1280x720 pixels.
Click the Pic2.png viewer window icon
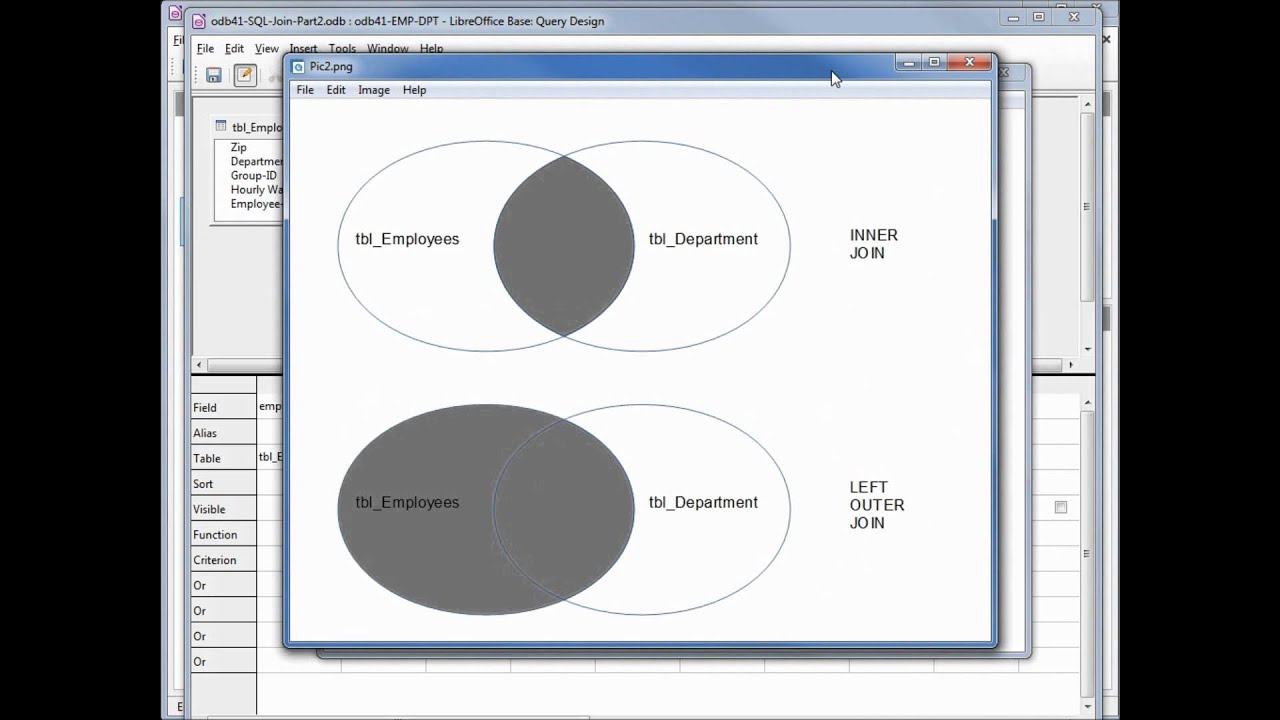(298, 67)
